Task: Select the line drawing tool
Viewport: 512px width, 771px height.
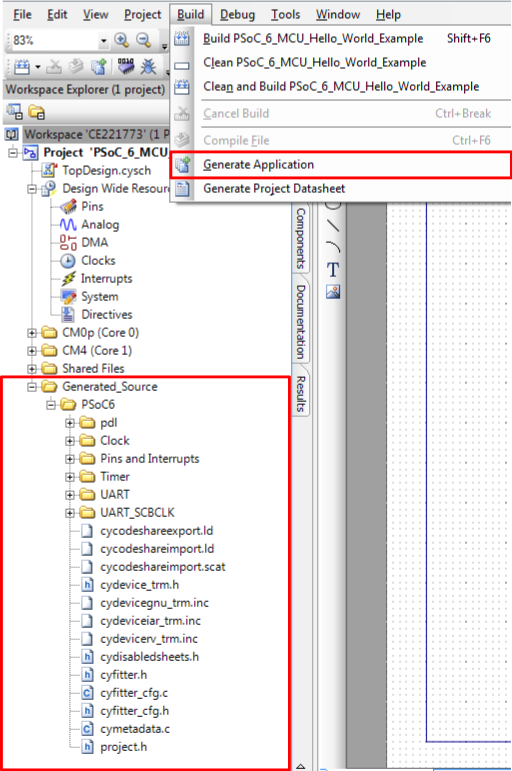Action: 333,225
